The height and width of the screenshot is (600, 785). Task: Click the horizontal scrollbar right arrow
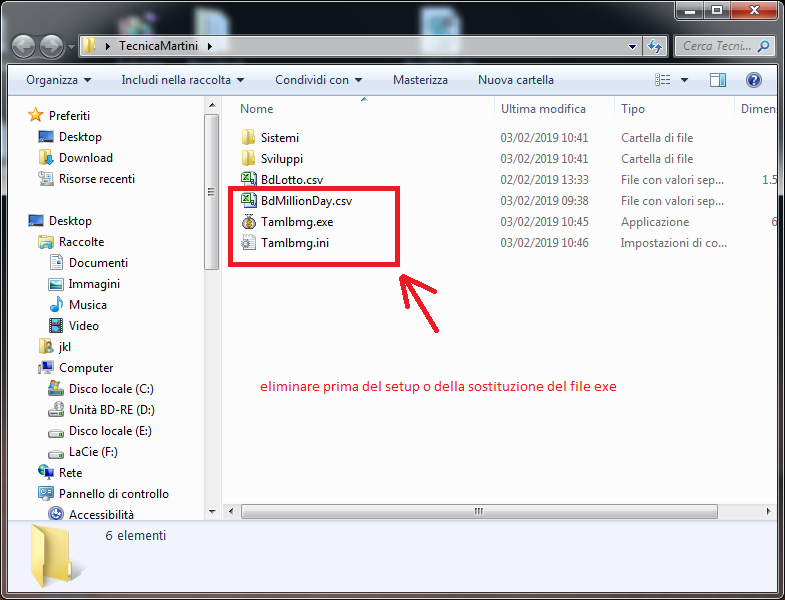(768, 511)
